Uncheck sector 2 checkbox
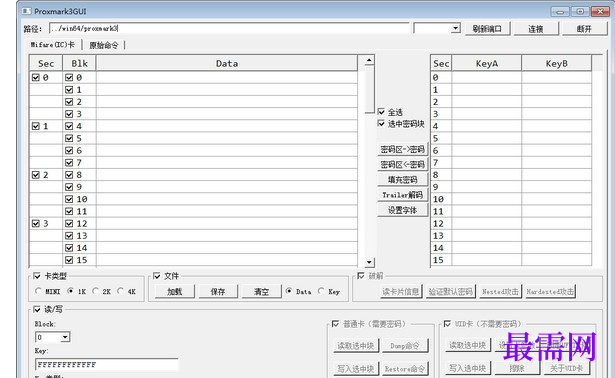 coord(36,174)
